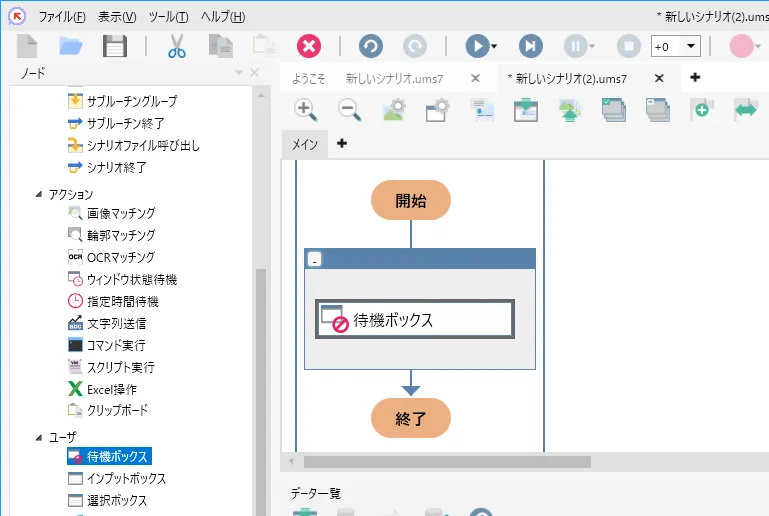This screenshot has height=516, width=769.
Task: Switch to the ようこそ tab
Action: point(309,78)
